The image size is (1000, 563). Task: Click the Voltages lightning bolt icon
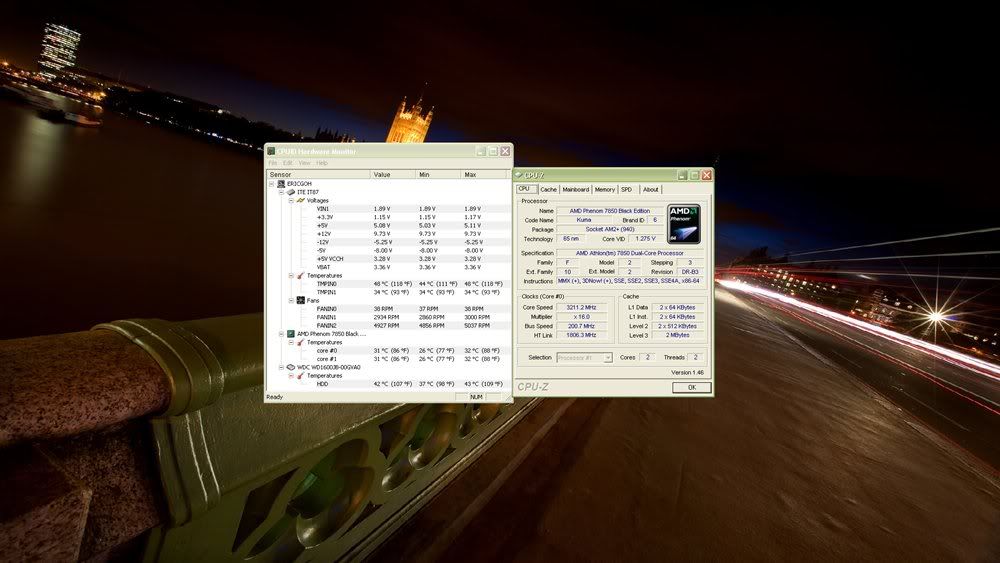(x=299, y=200)
